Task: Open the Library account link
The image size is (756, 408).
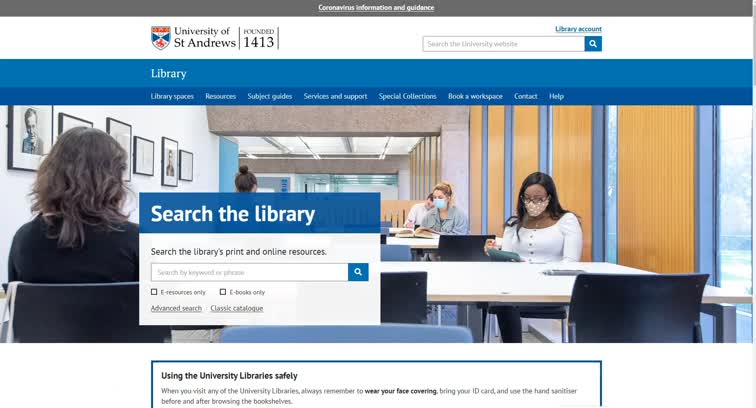Action: 578,29
